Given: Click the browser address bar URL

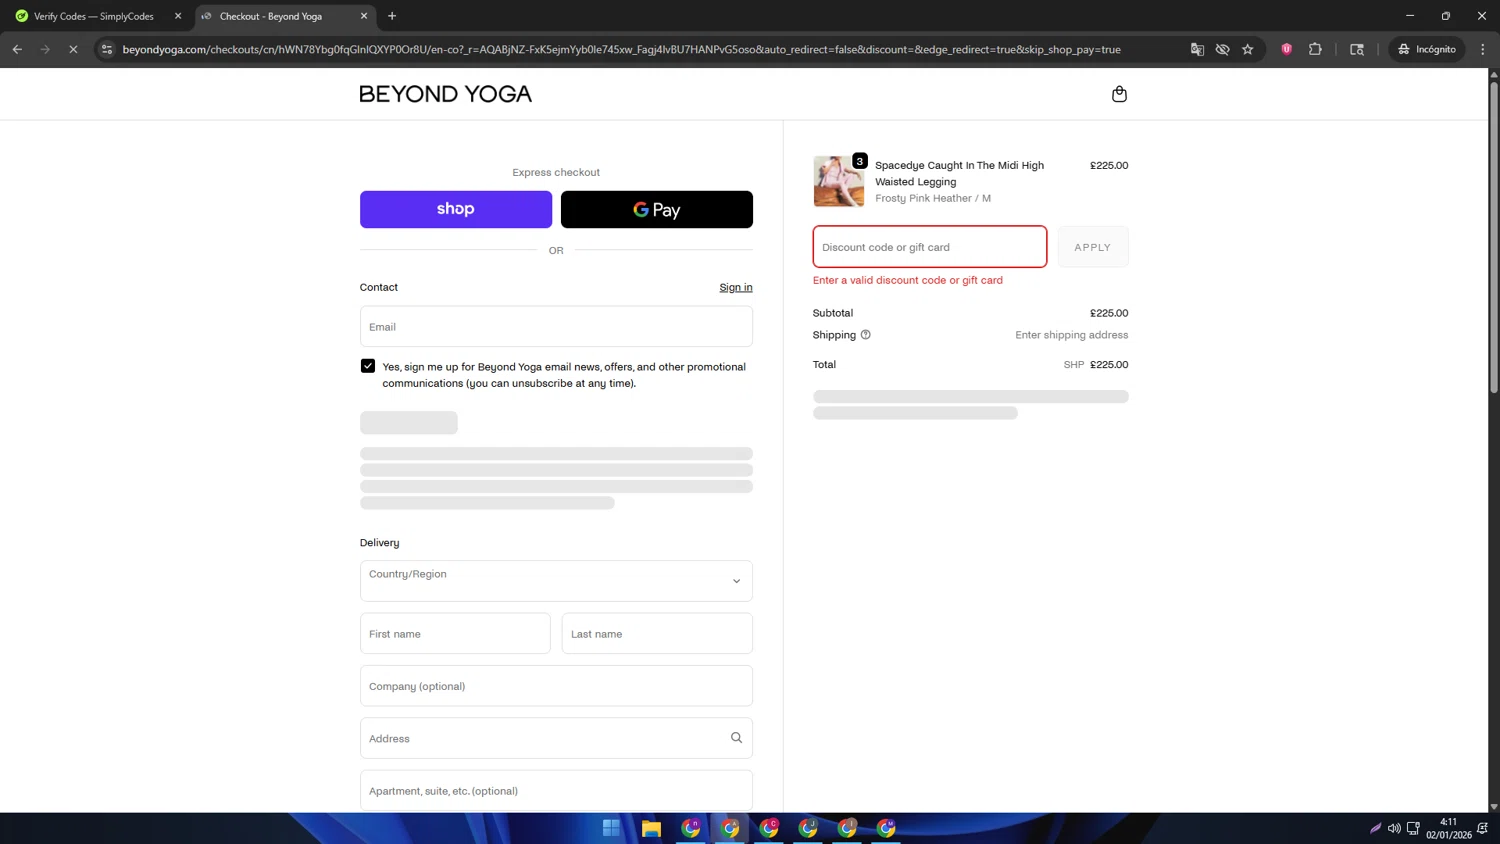Looking at the screenshot, I should click(x=621, y=49).
